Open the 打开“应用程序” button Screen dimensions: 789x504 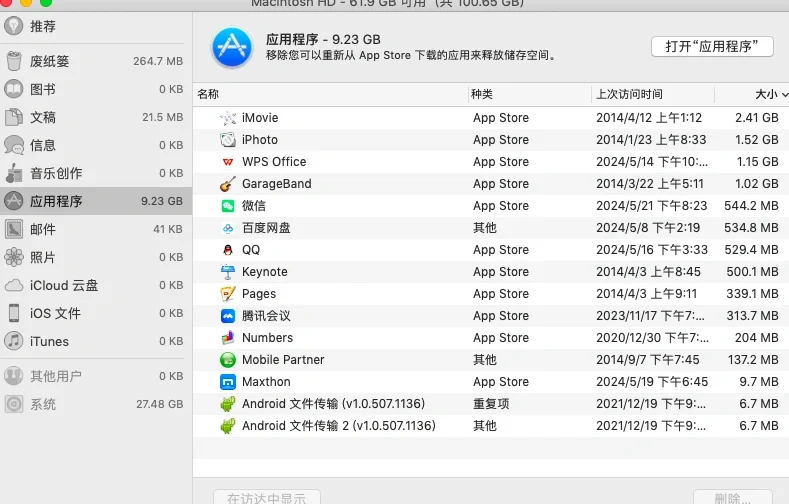[x=712, y=46]
